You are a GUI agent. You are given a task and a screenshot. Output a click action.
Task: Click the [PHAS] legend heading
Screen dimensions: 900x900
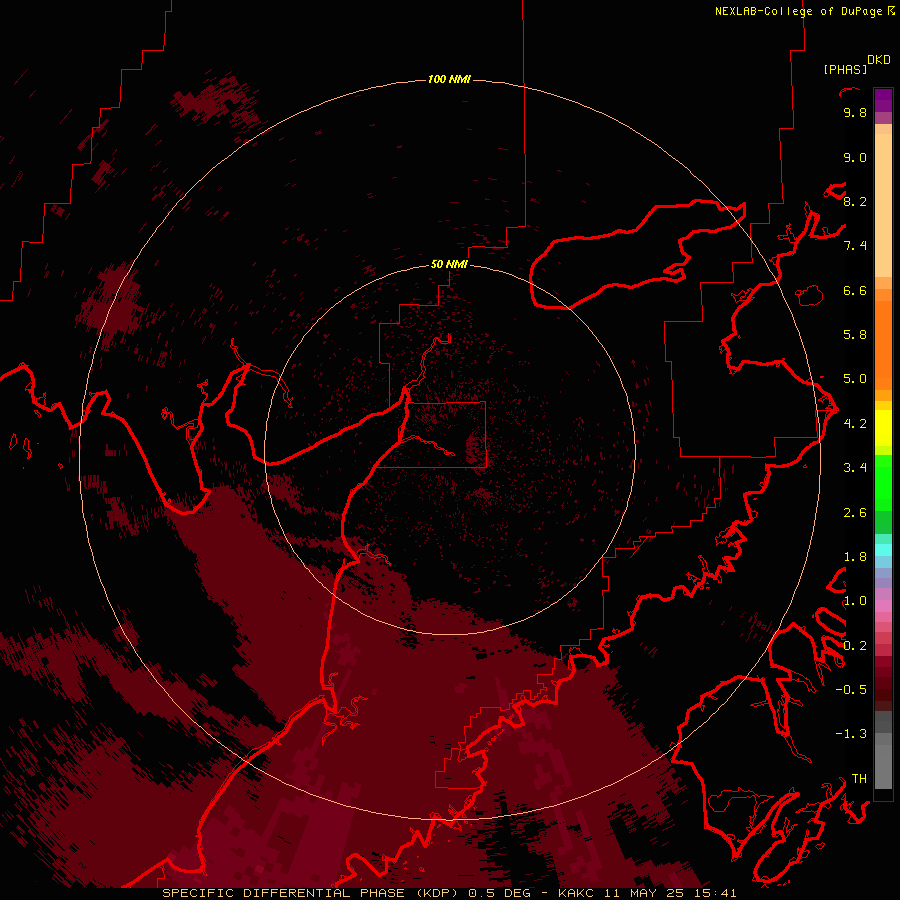pyautogui.click(x=845, y=69)
